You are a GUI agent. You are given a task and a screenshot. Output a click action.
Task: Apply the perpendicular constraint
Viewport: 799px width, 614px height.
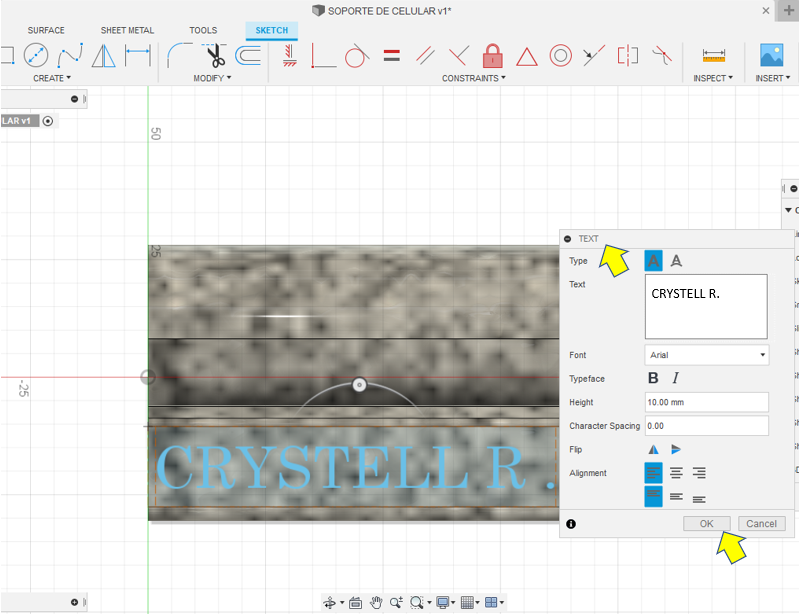(459, 56)
